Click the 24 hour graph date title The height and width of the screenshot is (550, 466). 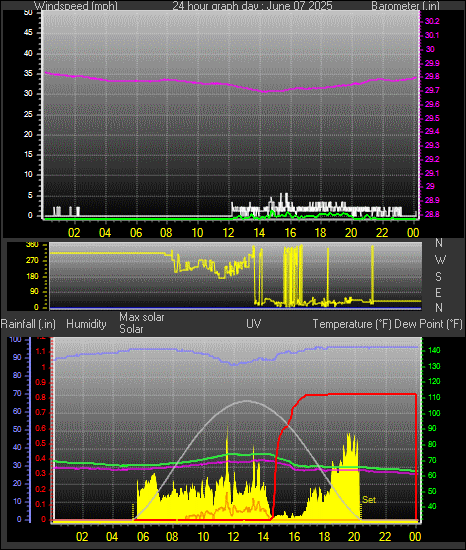[x=252, y=6]
